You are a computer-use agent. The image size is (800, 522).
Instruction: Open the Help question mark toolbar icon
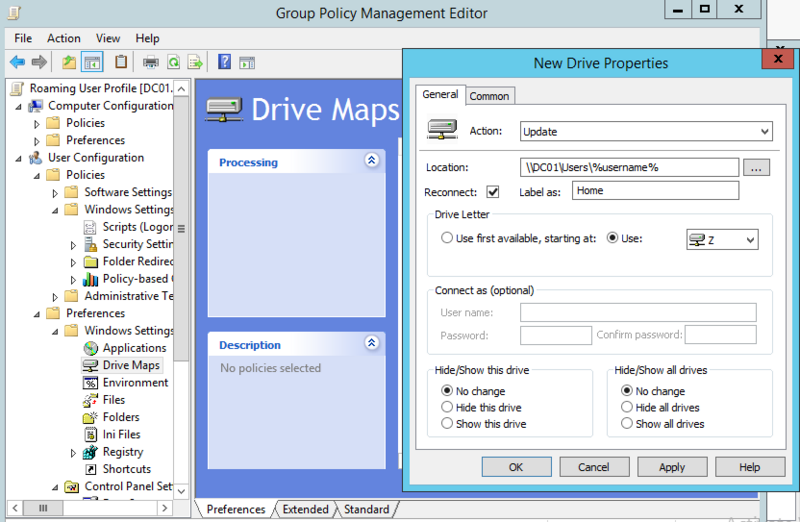coord(224,62)
